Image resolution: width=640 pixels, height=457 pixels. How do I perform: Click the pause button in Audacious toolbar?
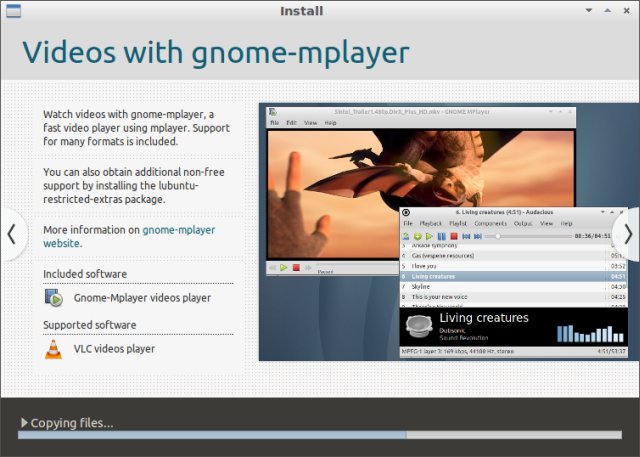pos(441,236)
